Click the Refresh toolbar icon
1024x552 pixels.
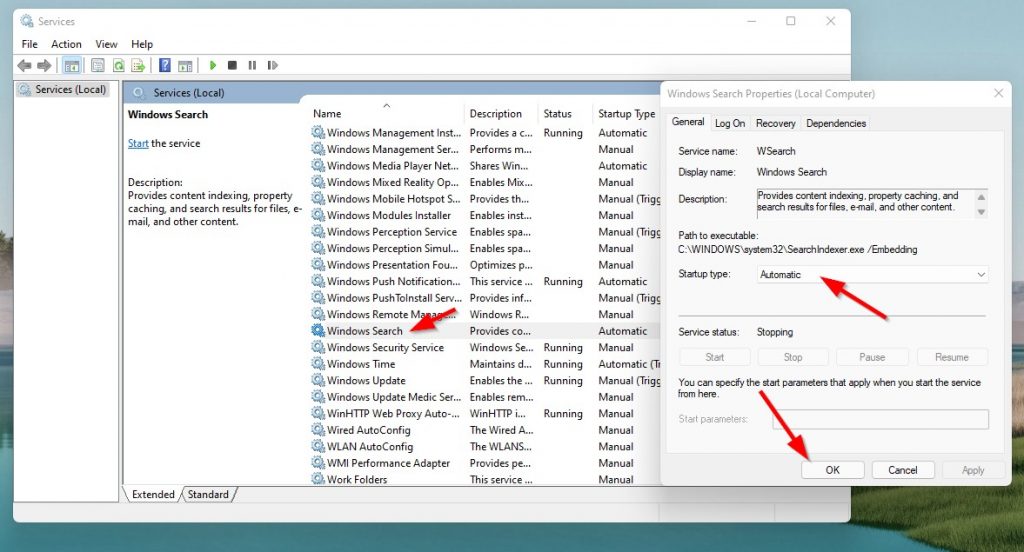[x=118, y=65]
